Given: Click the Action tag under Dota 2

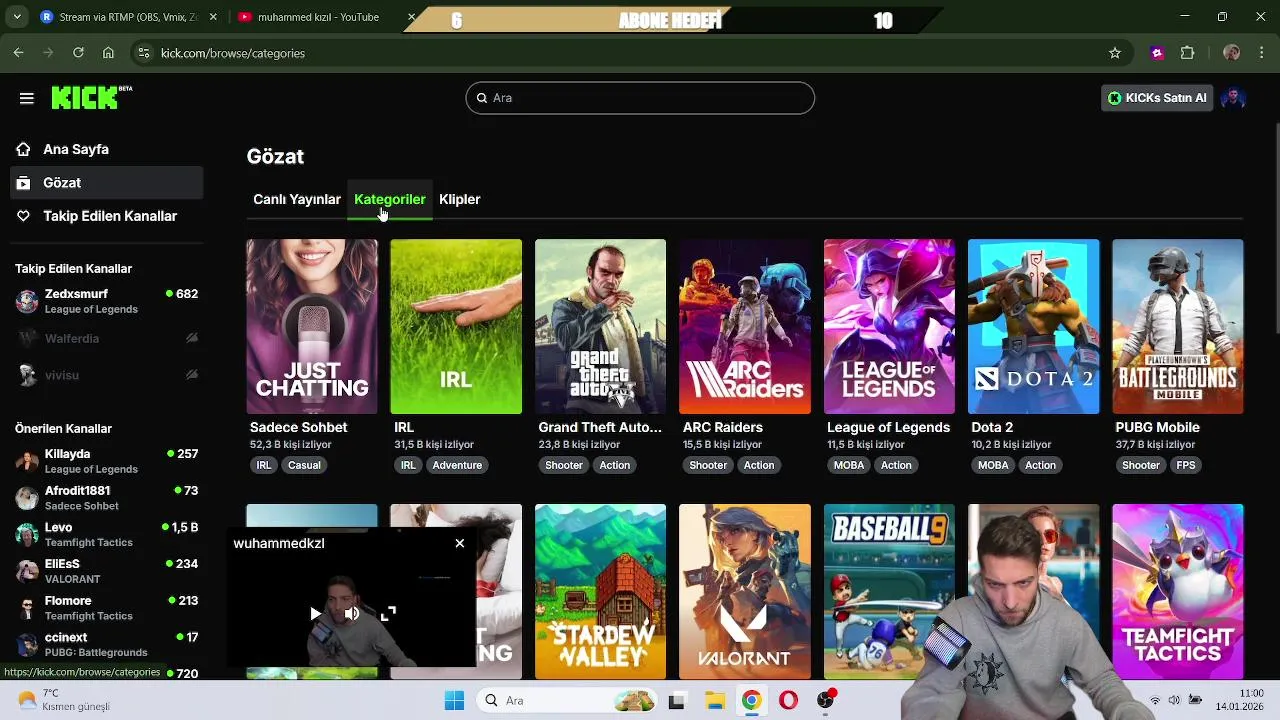Looking at the screenshot, I should tap(1040, 465).
